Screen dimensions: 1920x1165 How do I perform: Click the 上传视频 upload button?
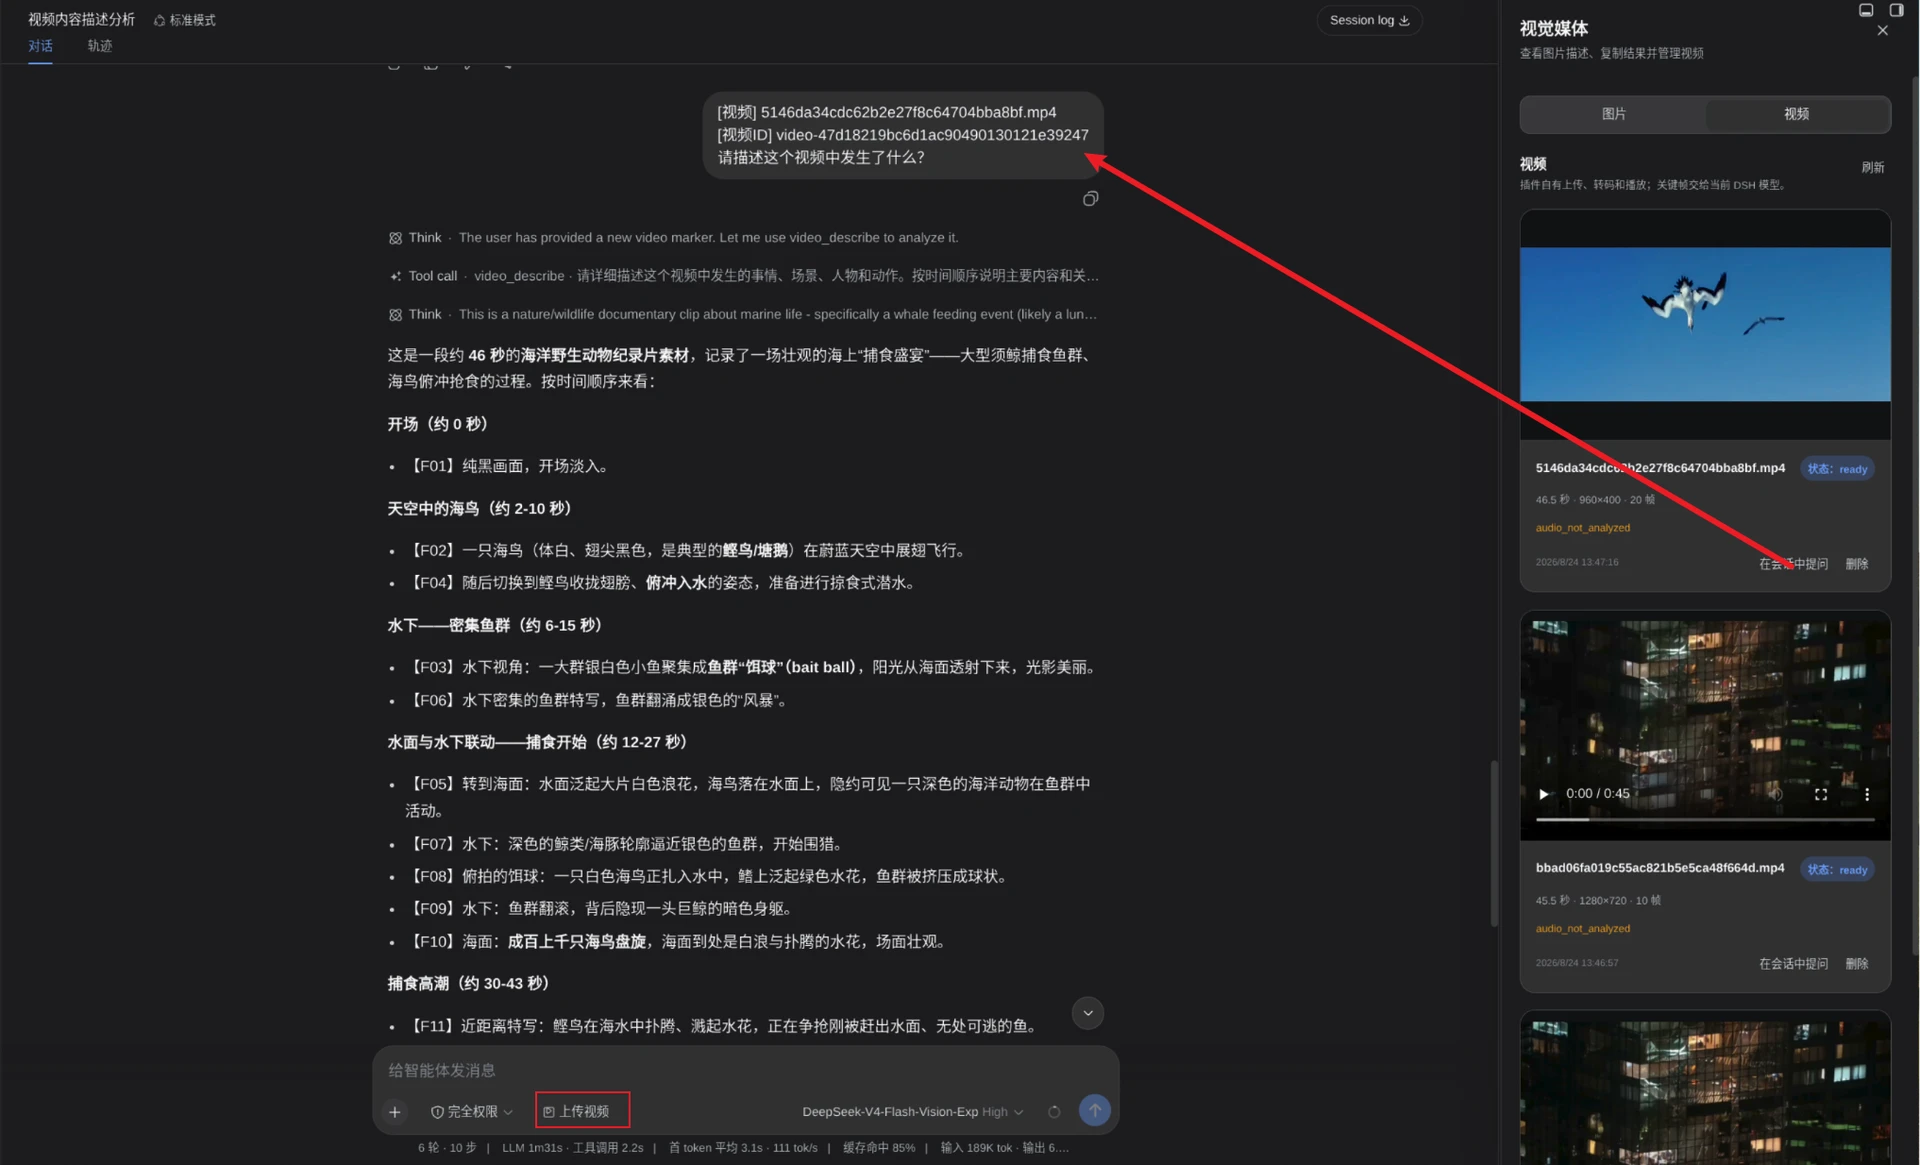581,1111
